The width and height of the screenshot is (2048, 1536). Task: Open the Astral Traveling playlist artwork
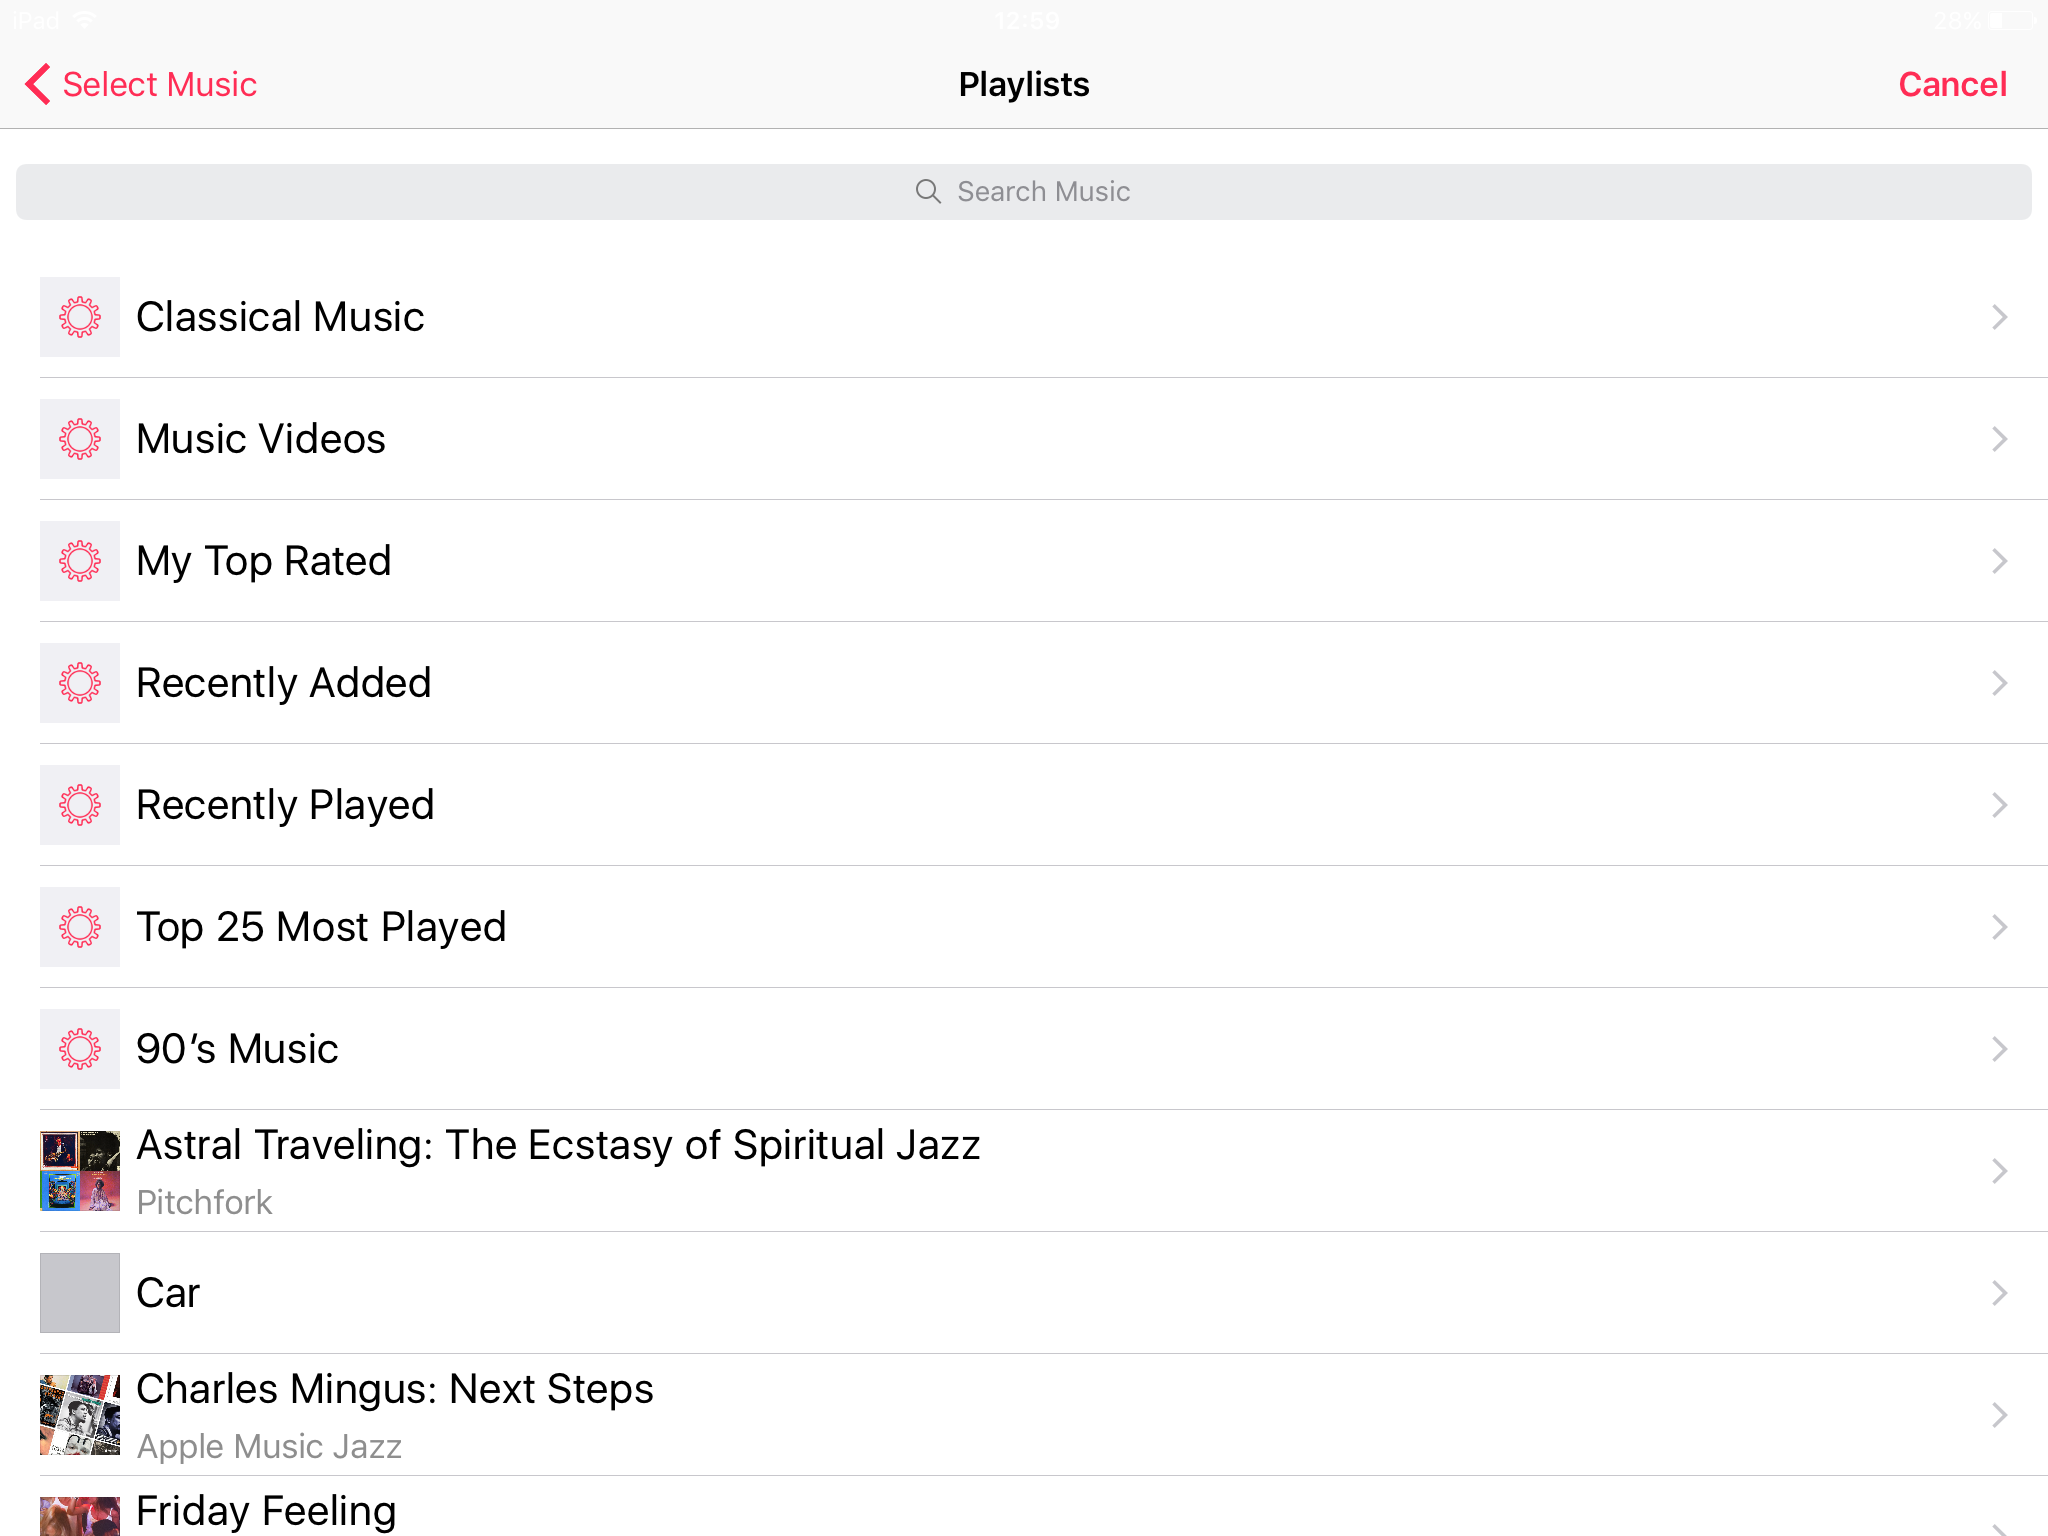click(x=80, y=1171)
